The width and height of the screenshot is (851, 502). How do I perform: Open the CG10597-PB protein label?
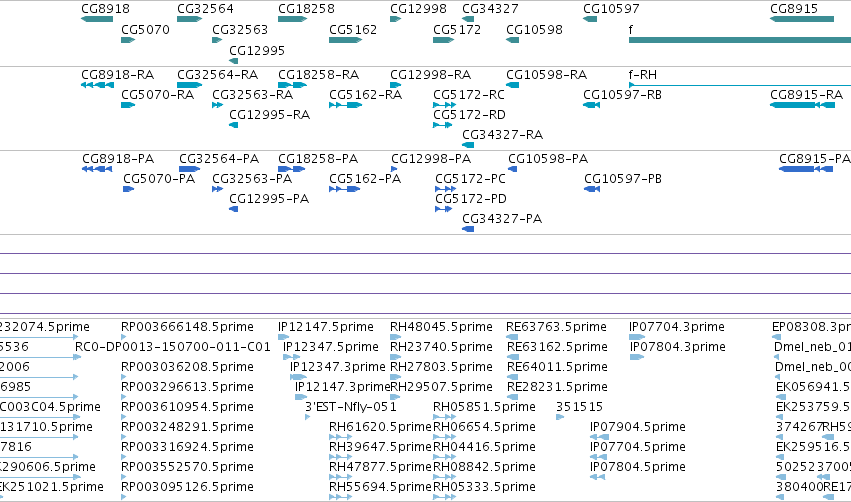click(x=623, y=179)
